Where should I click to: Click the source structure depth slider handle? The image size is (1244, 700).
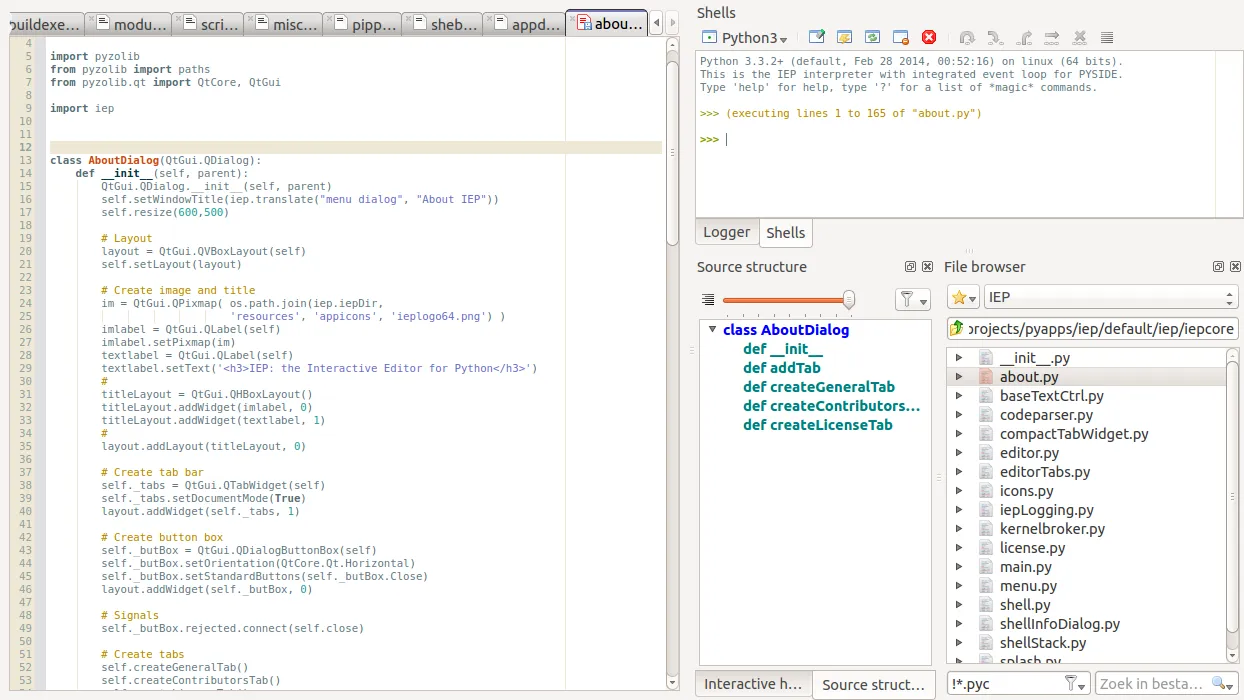click(x=849, y=298)
